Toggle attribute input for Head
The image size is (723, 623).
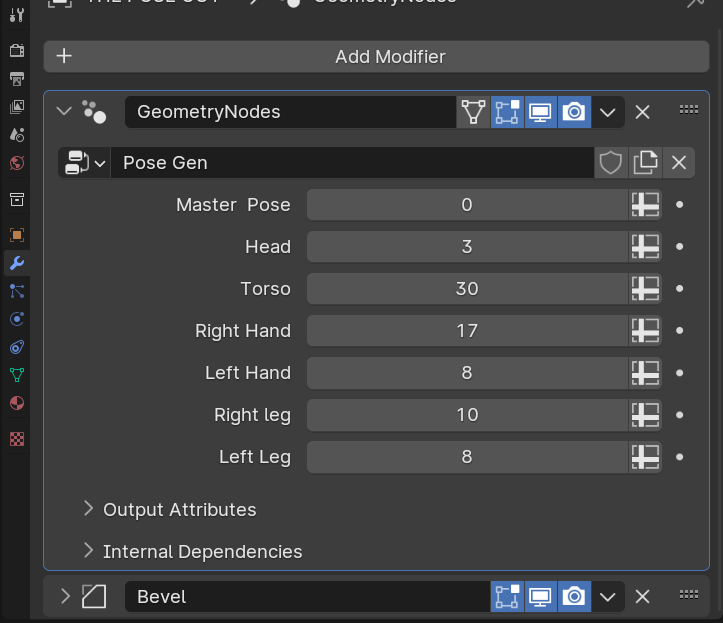(x=645, y=247)
